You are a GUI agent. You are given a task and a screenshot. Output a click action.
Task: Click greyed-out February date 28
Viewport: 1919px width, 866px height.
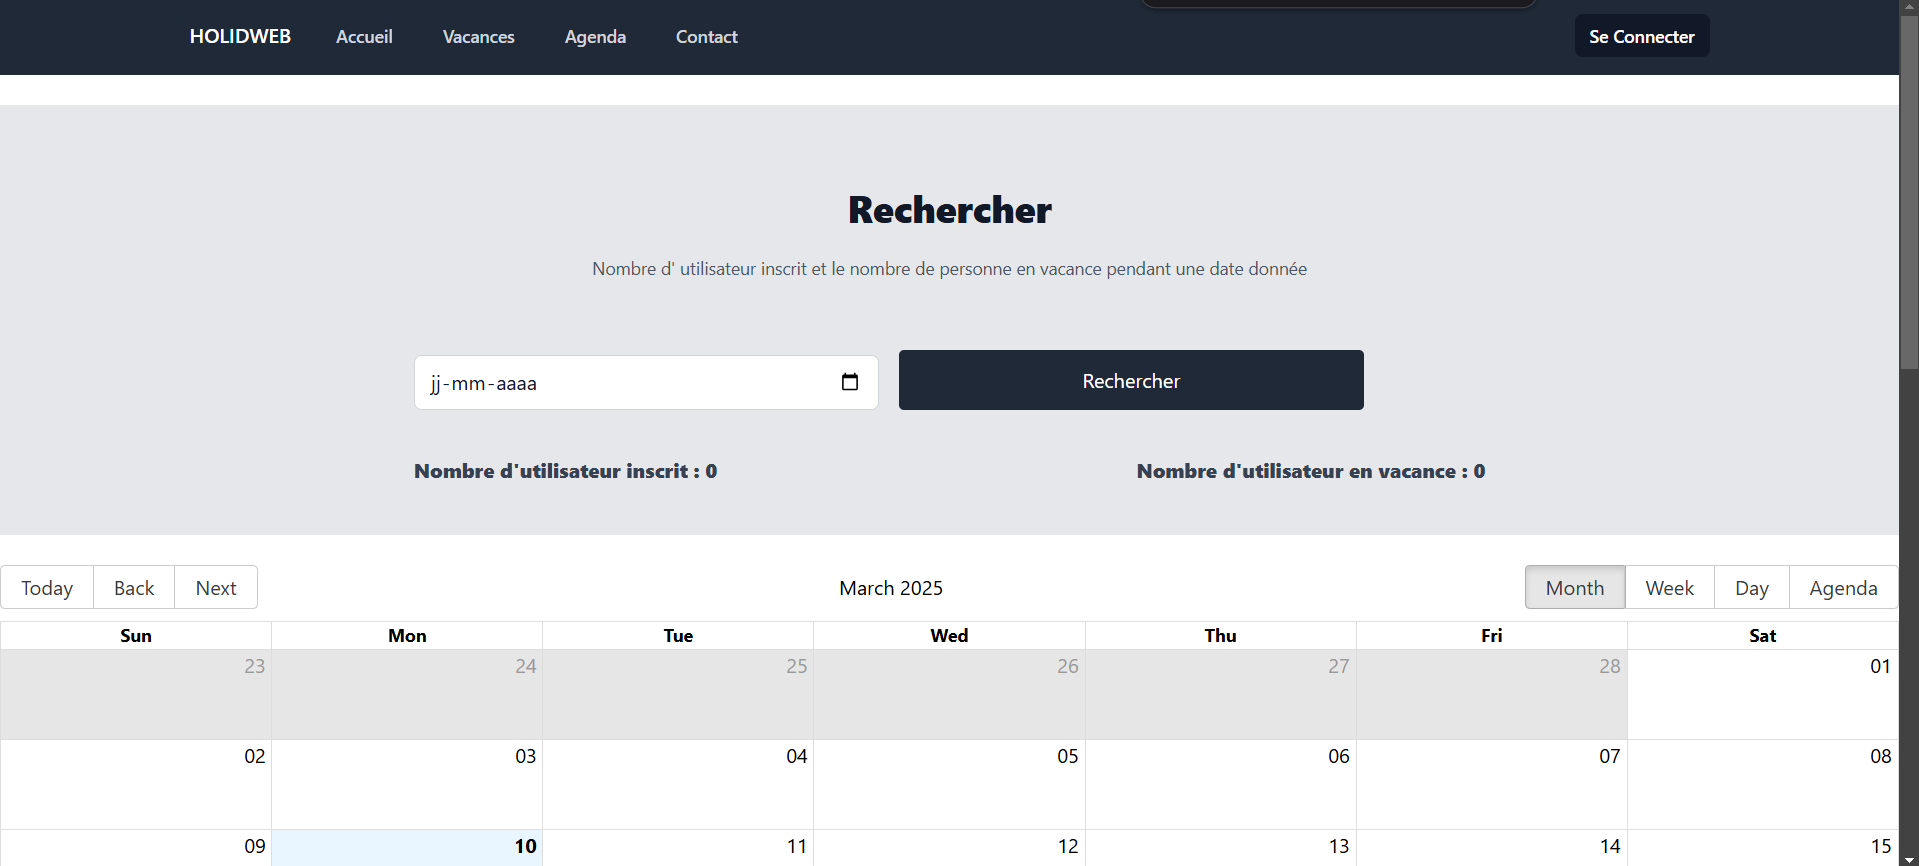(1610, 666)
